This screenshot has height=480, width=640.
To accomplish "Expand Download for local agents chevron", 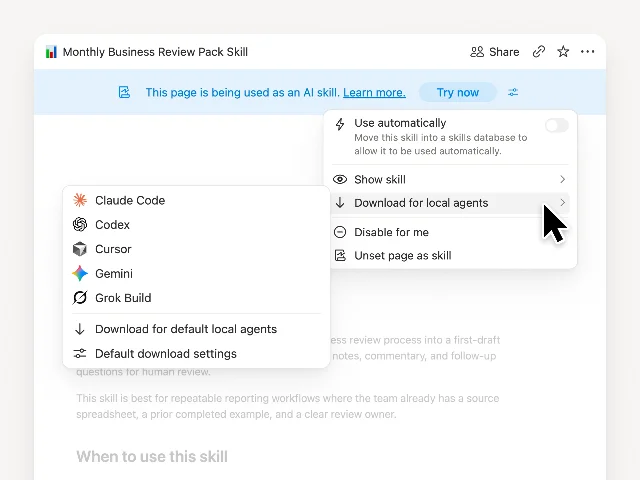I will pyautogui.click(x=562, y=202).
